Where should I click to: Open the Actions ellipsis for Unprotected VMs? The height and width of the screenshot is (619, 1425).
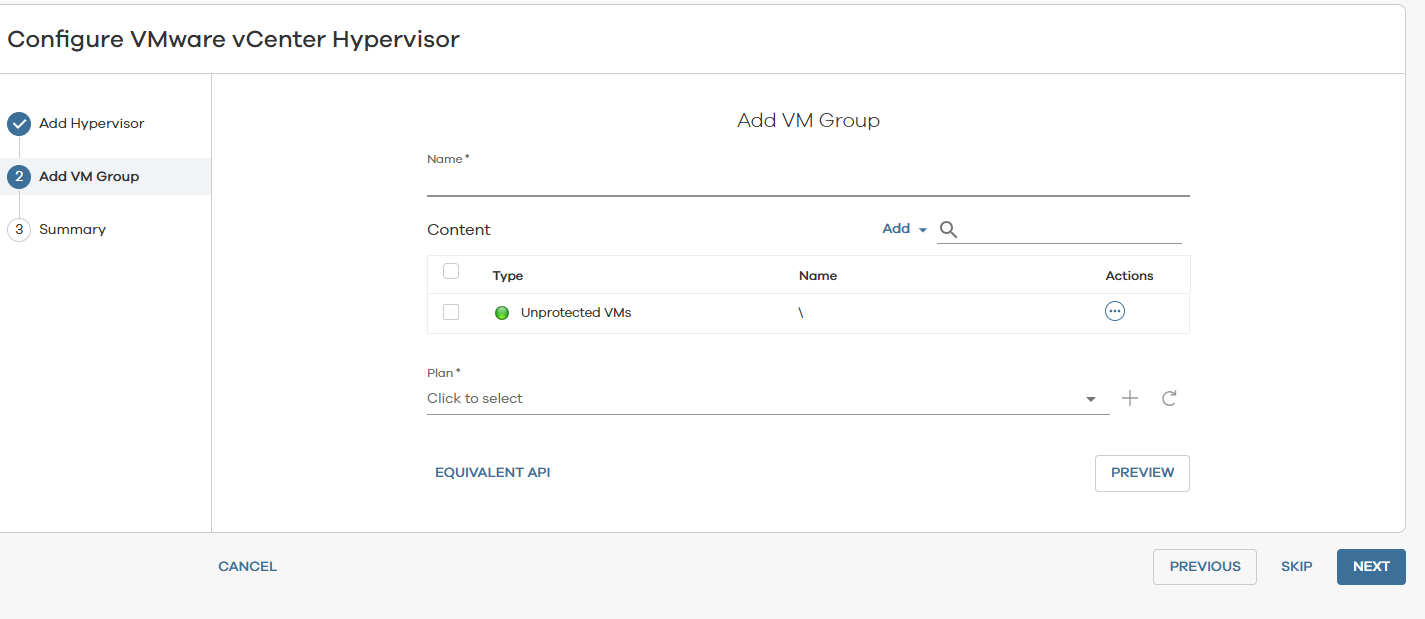[x=1114, y=311]
